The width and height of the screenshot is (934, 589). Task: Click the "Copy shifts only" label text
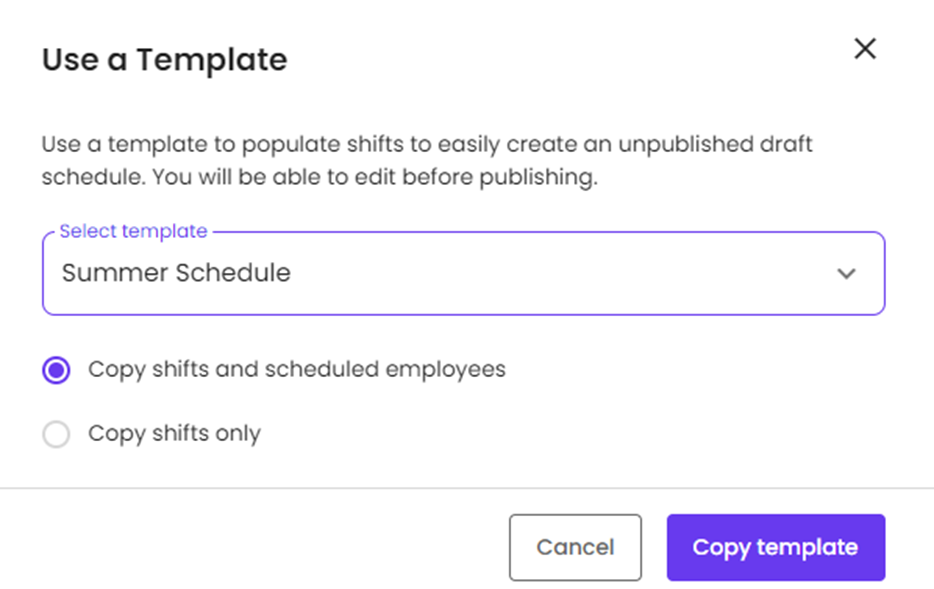pyautogui.click(x=174, y=434)
